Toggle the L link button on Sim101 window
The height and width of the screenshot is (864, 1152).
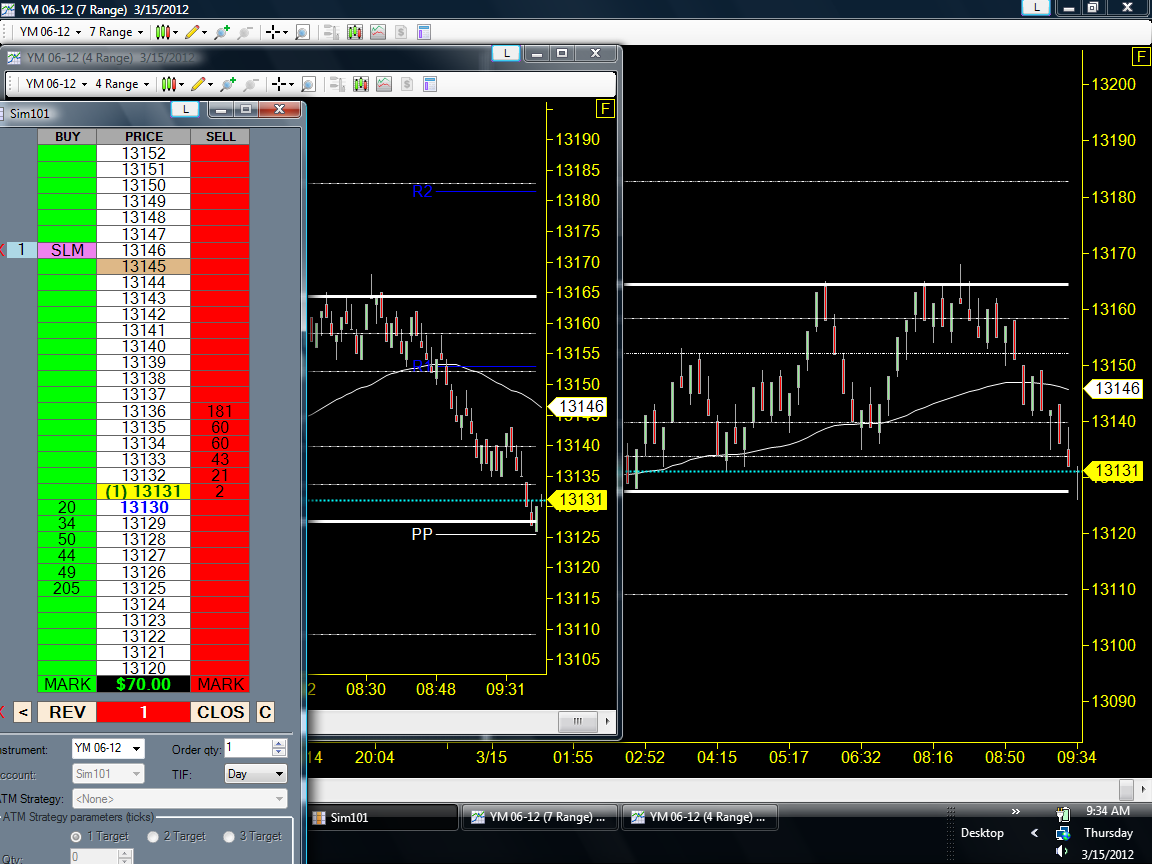tap(186, 109)
